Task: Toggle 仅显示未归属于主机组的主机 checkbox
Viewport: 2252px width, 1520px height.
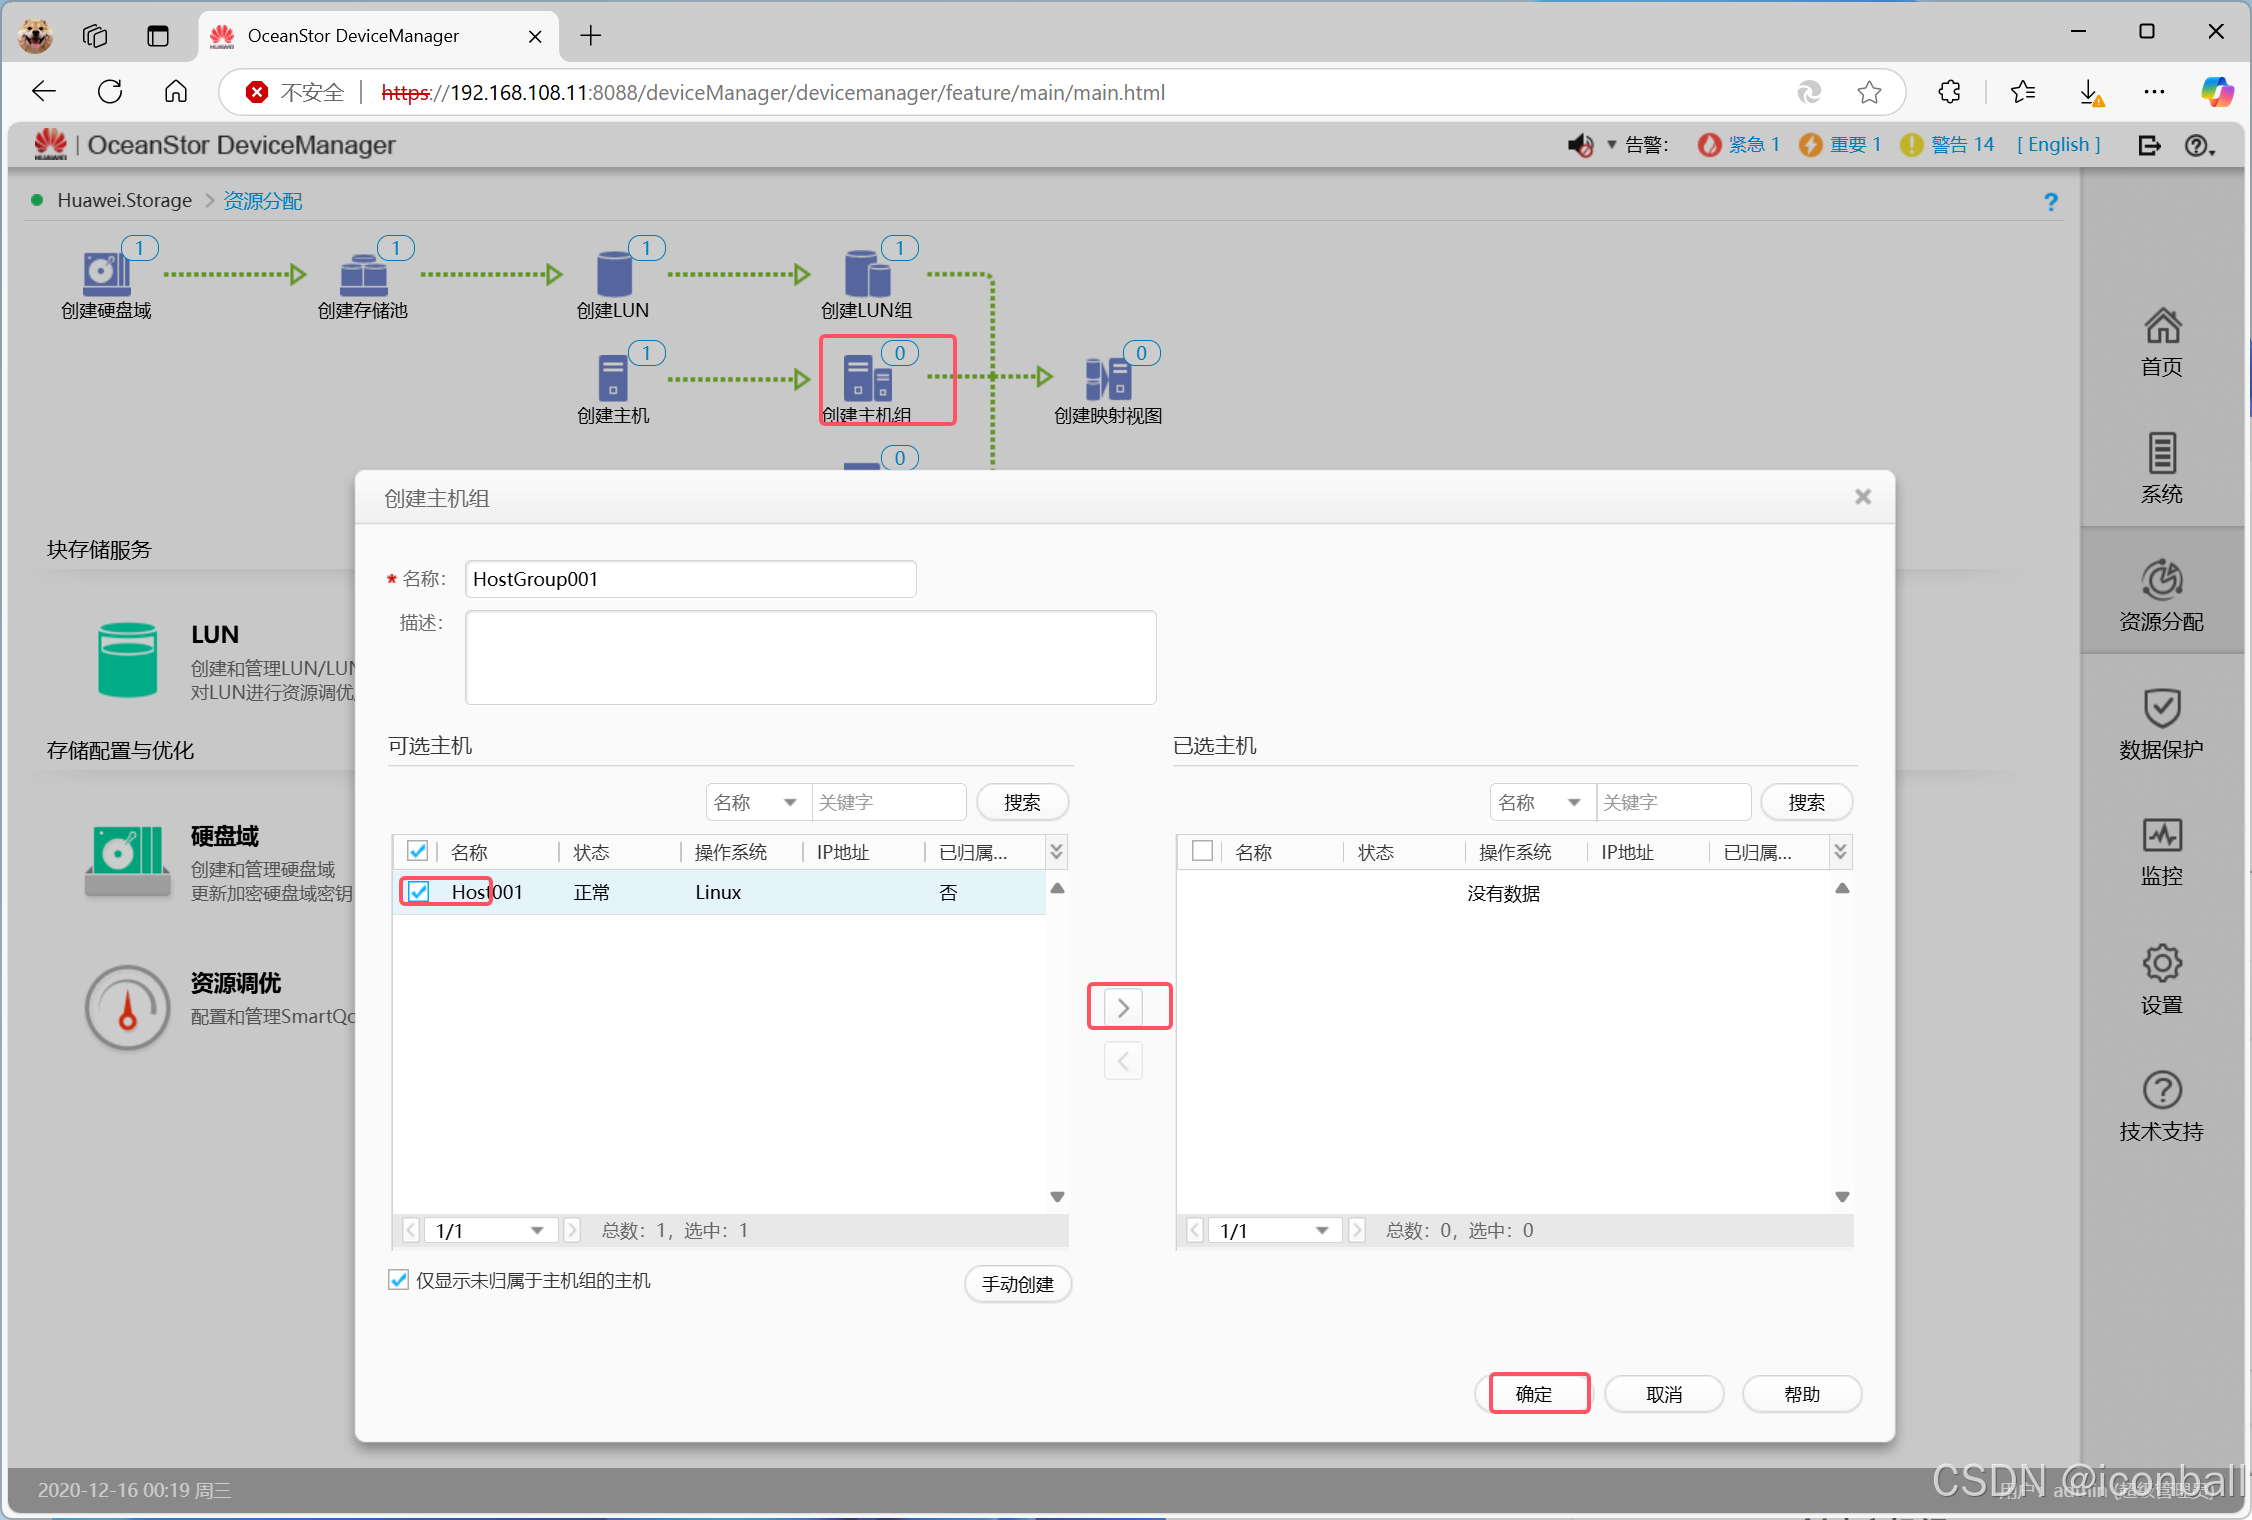Action: [x=399, y=1280]
